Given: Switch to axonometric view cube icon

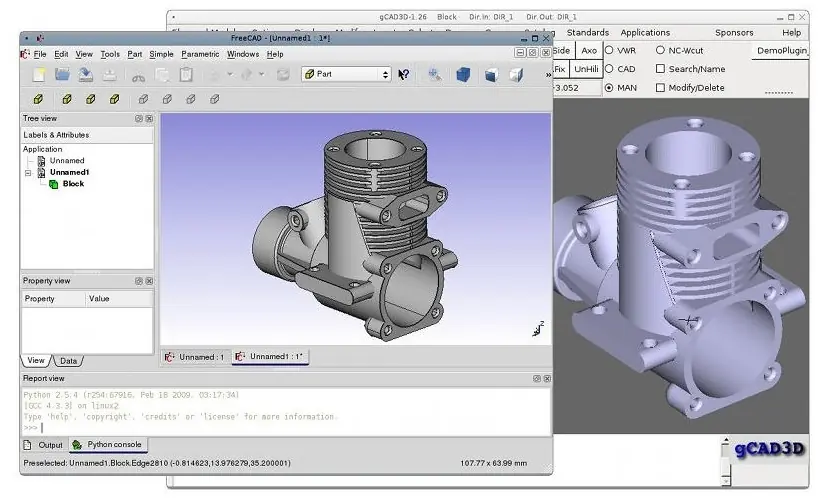Looking at the screenshot, I should coord(463,75).
